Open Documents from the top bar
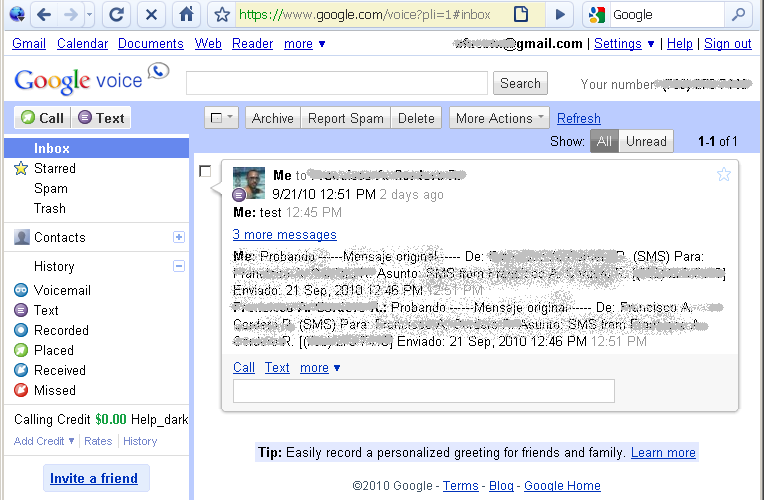 (x=151, y=43)
